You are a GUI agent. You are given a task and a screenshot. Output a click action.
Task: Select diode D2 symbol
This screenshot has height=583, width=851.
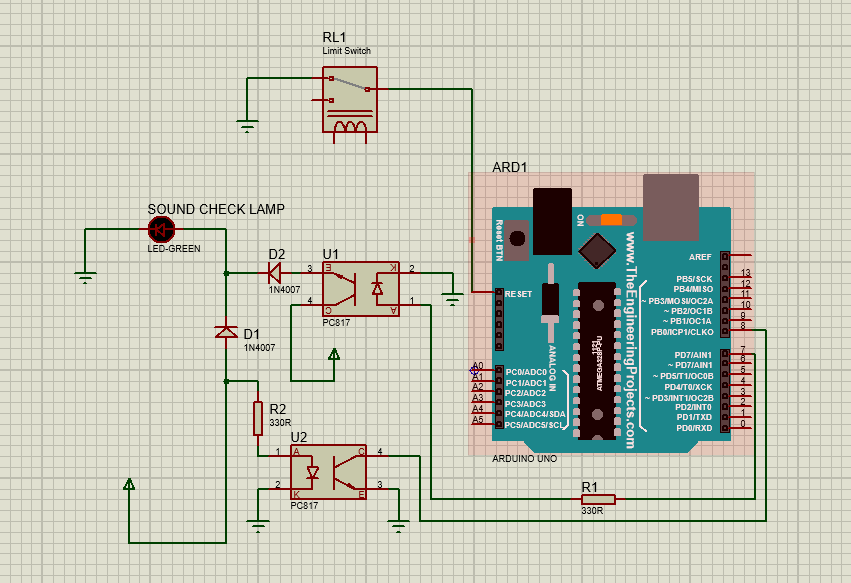273,270
